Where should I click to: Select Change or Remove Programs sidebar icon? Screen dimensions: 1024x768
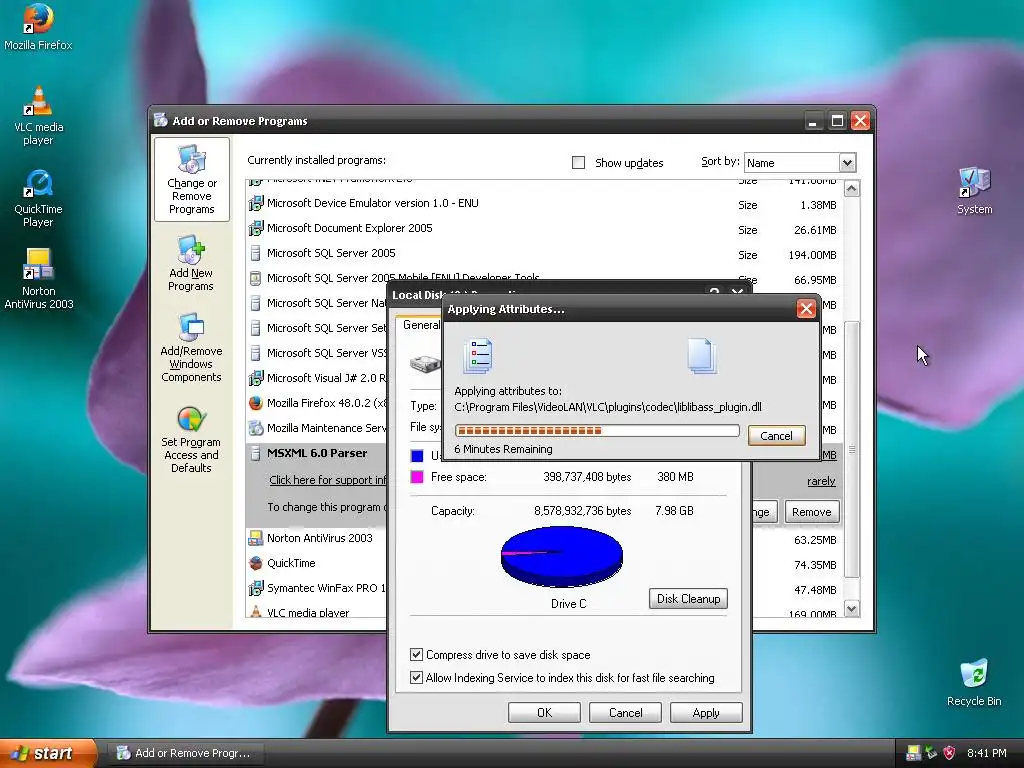191,180
